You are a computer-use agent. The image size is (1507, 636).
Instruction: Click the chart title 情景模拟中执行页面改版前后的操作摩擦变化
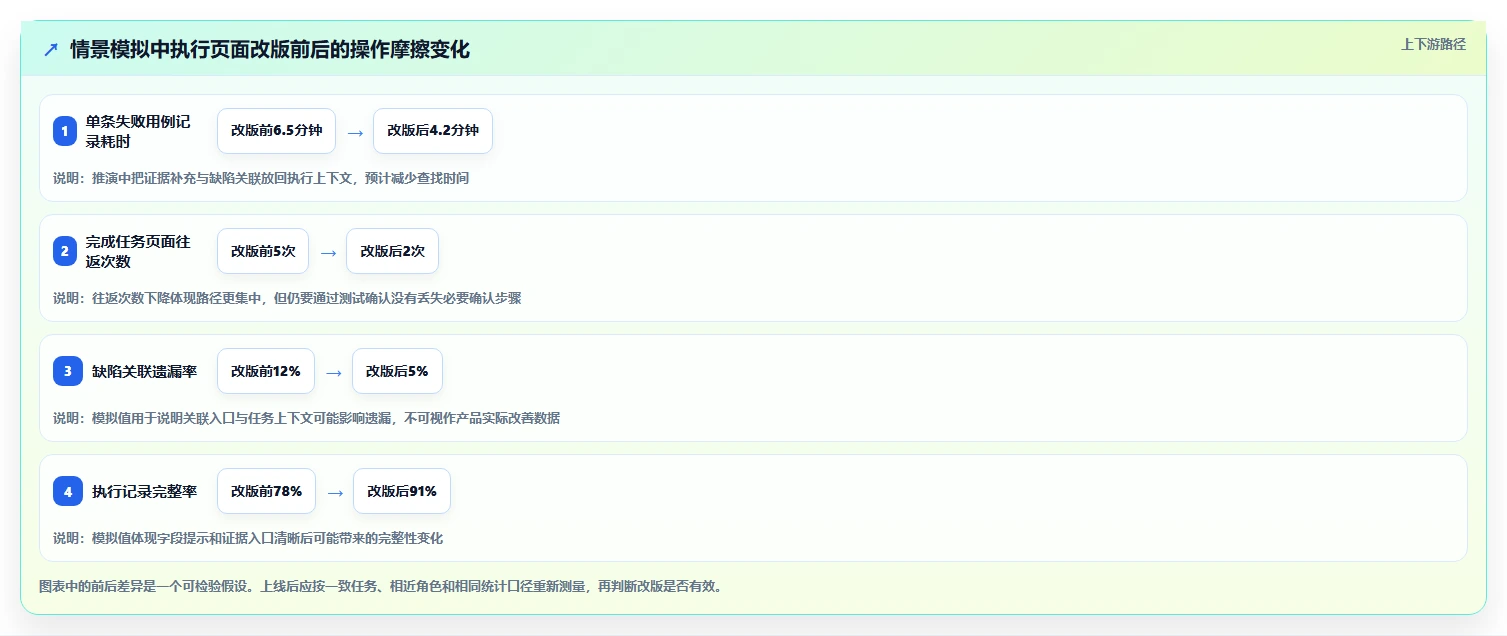point(270,50)
